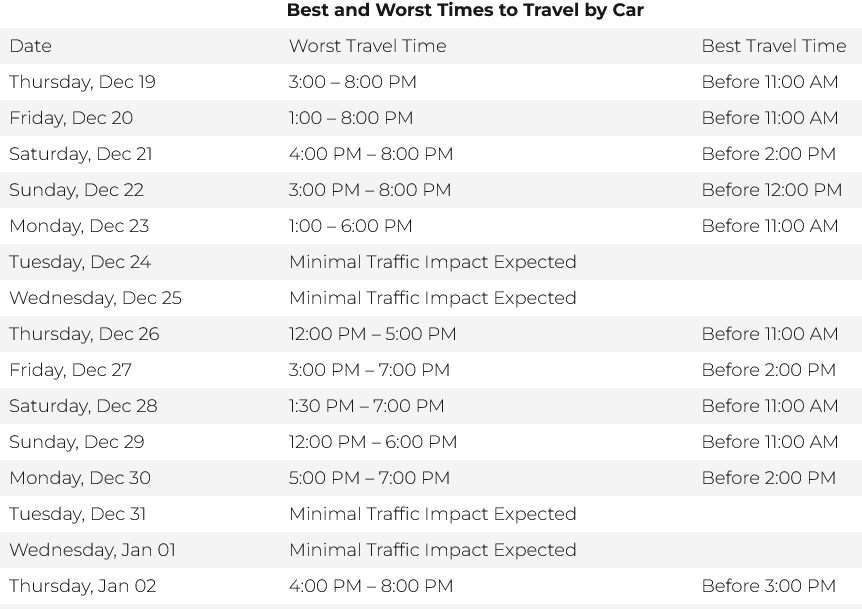The width and height of the screenshot is (862, 609).
Task: Select the 'Thursday, Jan 02' date cell
Action: pyautogui.click(x=82, y=586)
